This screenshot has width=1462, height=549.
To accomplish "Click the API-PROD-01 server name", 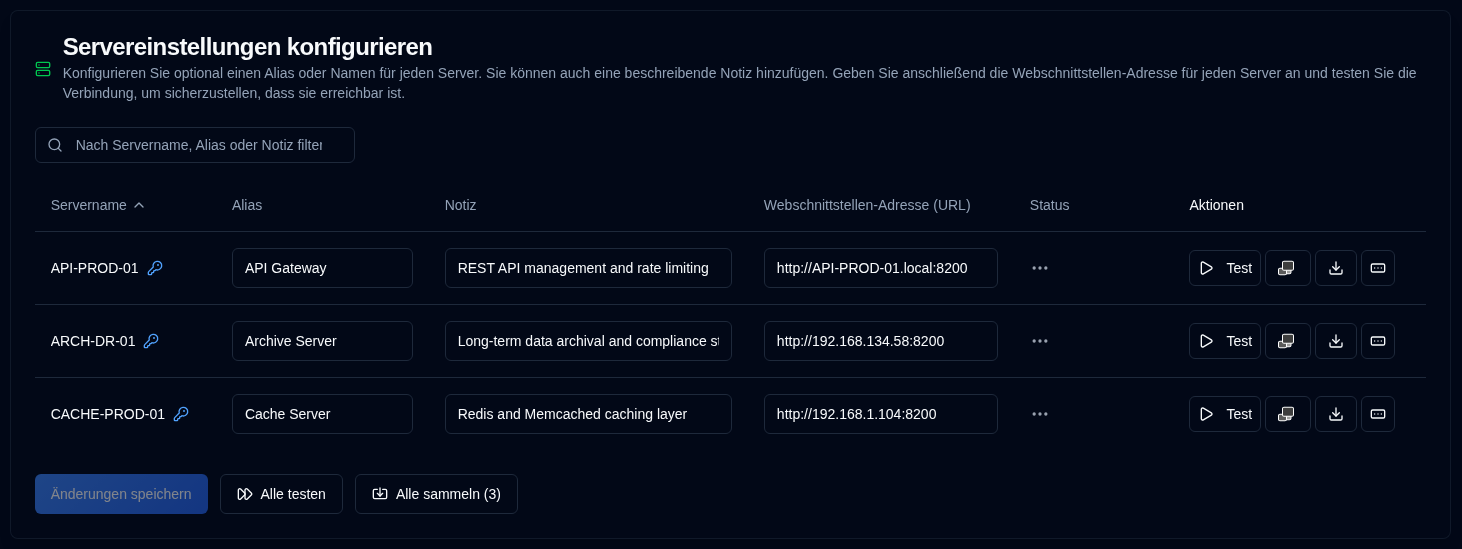I will (94, 268).
